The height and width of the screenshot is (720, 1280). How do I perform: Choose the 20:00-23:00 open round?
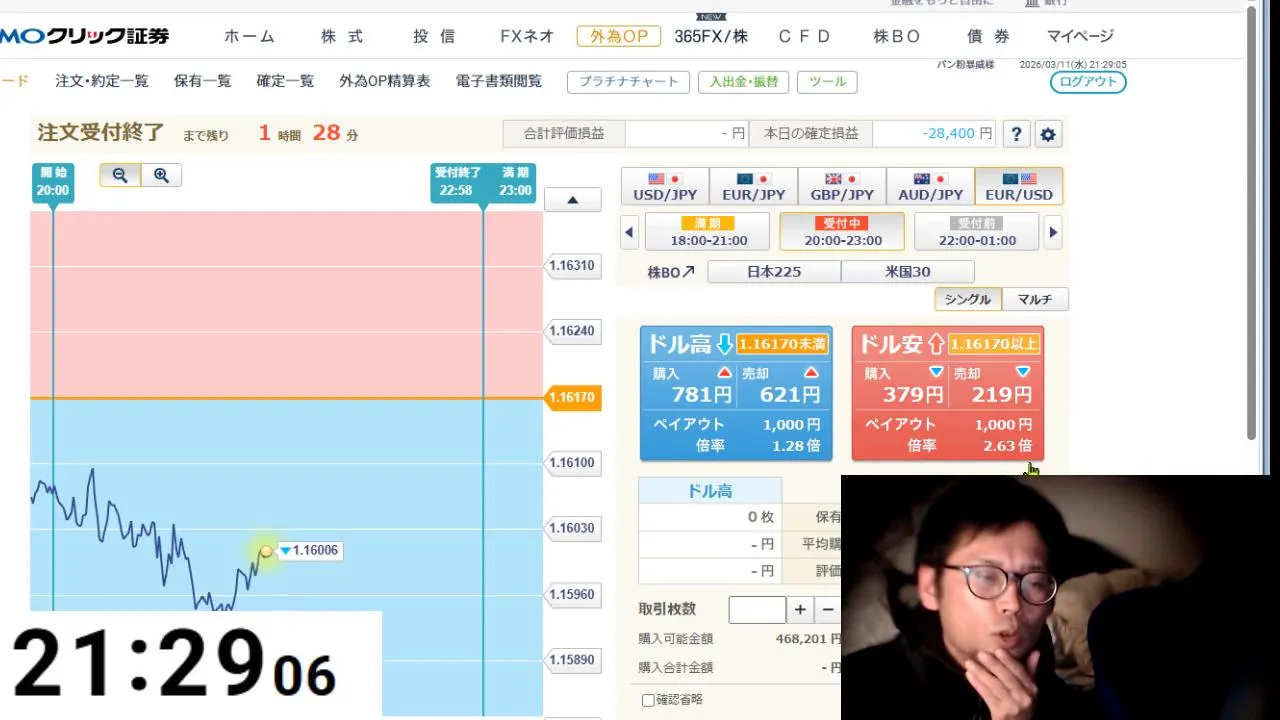coord(842,232)
